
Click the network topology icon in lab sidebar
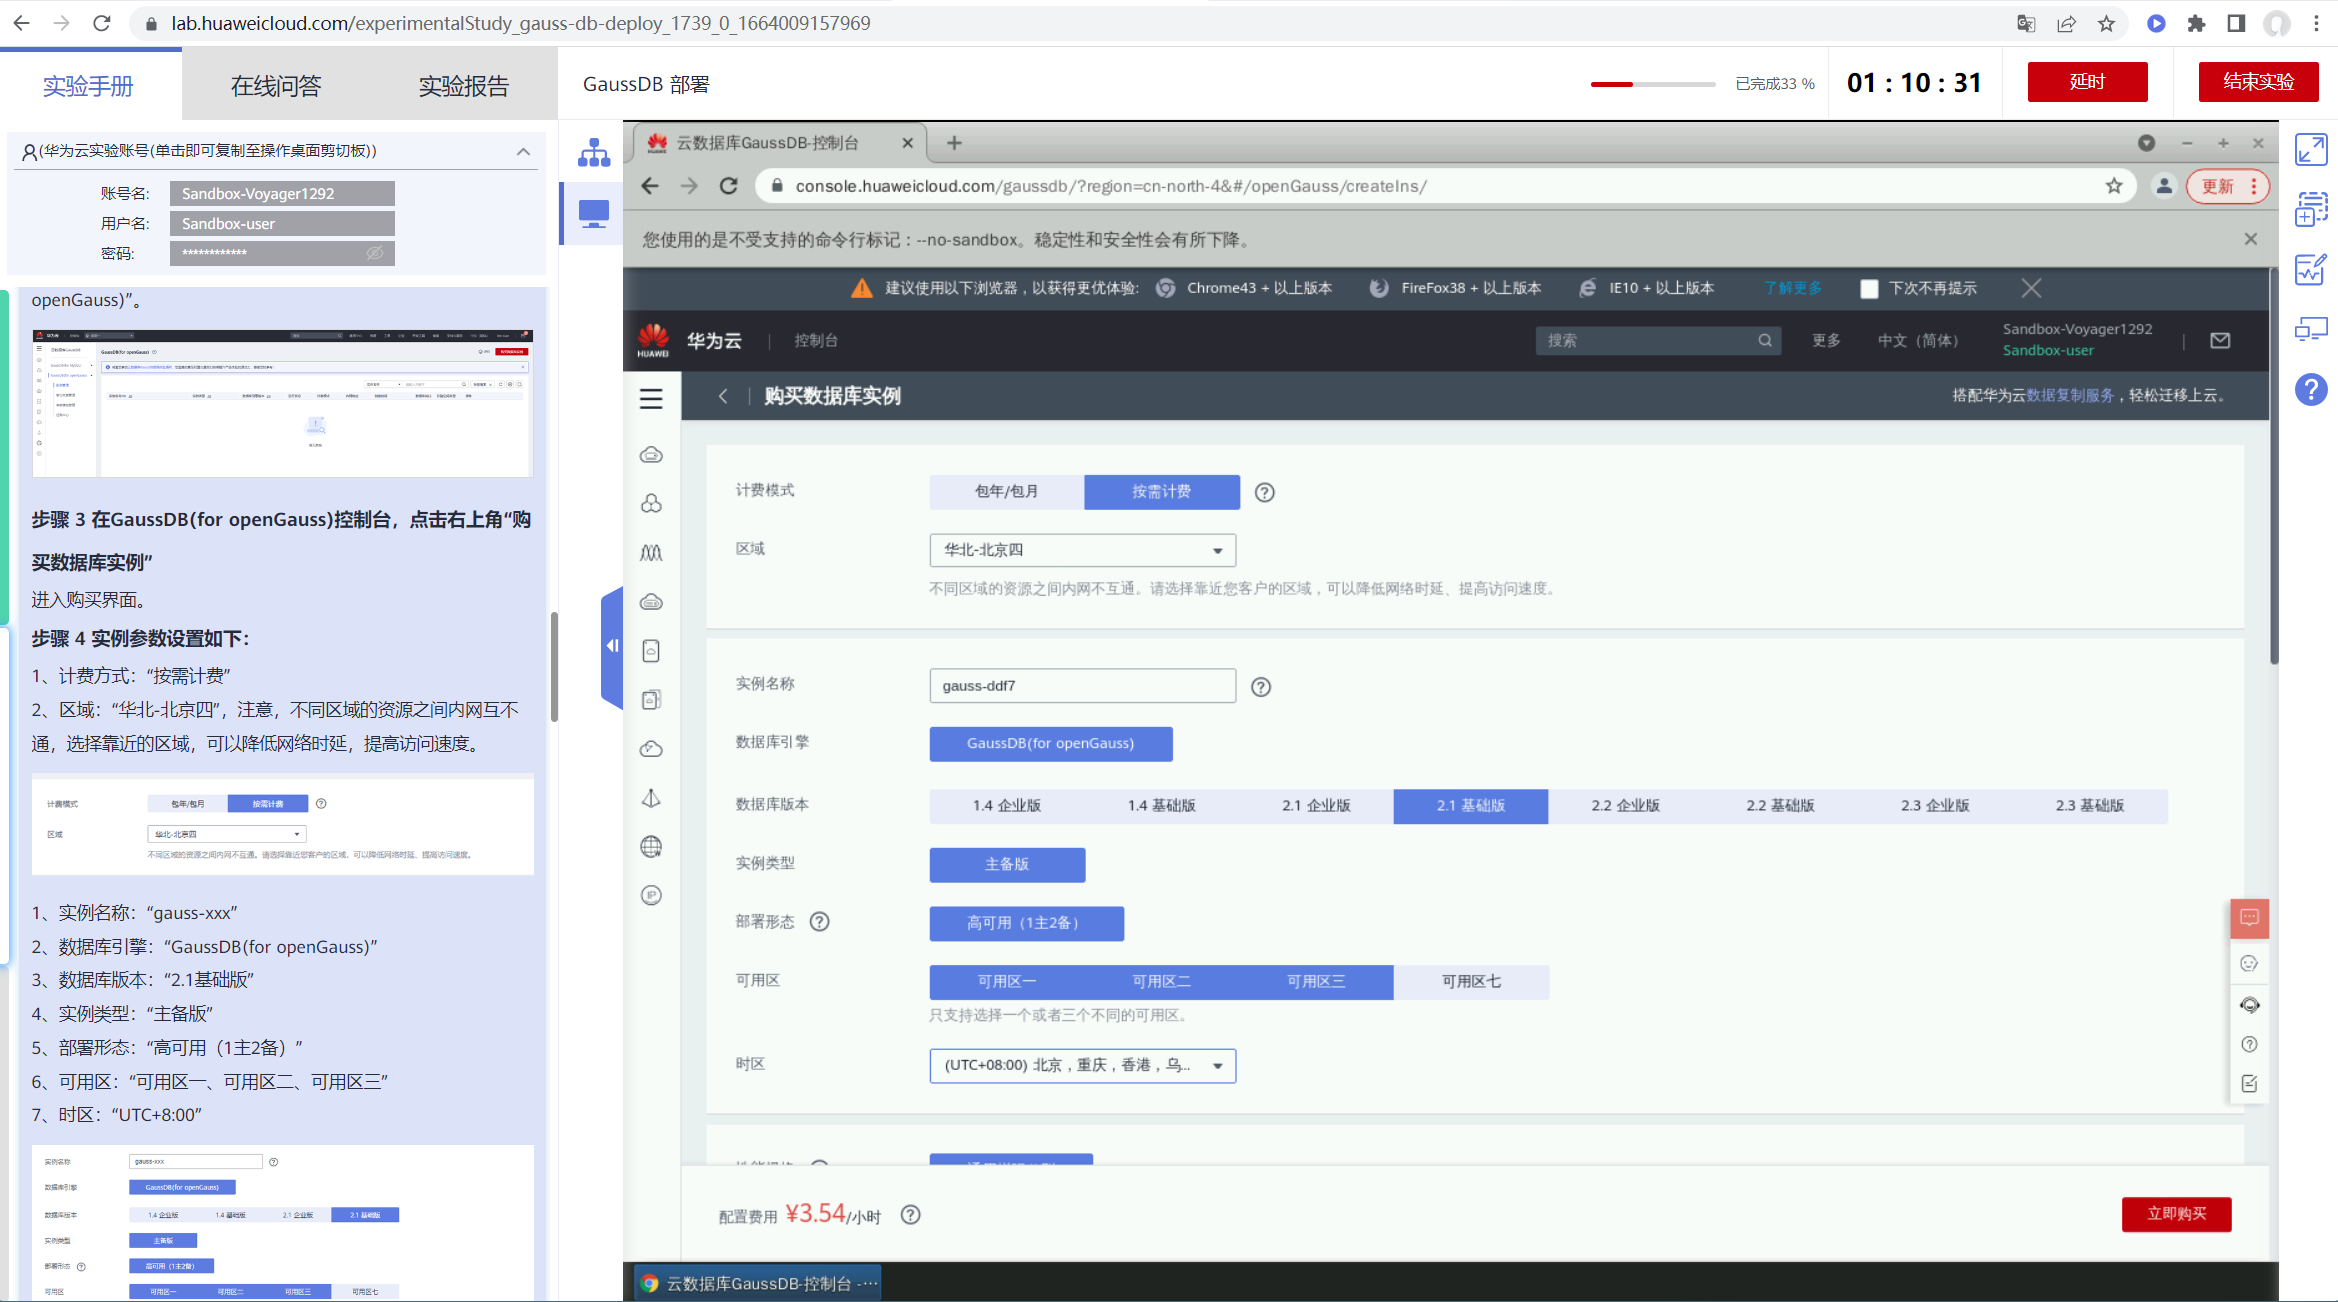point(593,152)
